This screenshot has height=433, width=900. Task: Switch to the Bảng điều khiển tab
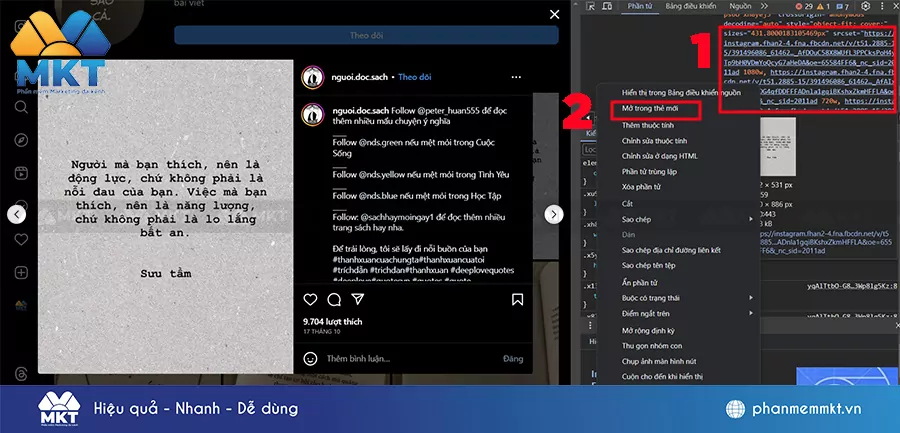click(x=690, y=6)
